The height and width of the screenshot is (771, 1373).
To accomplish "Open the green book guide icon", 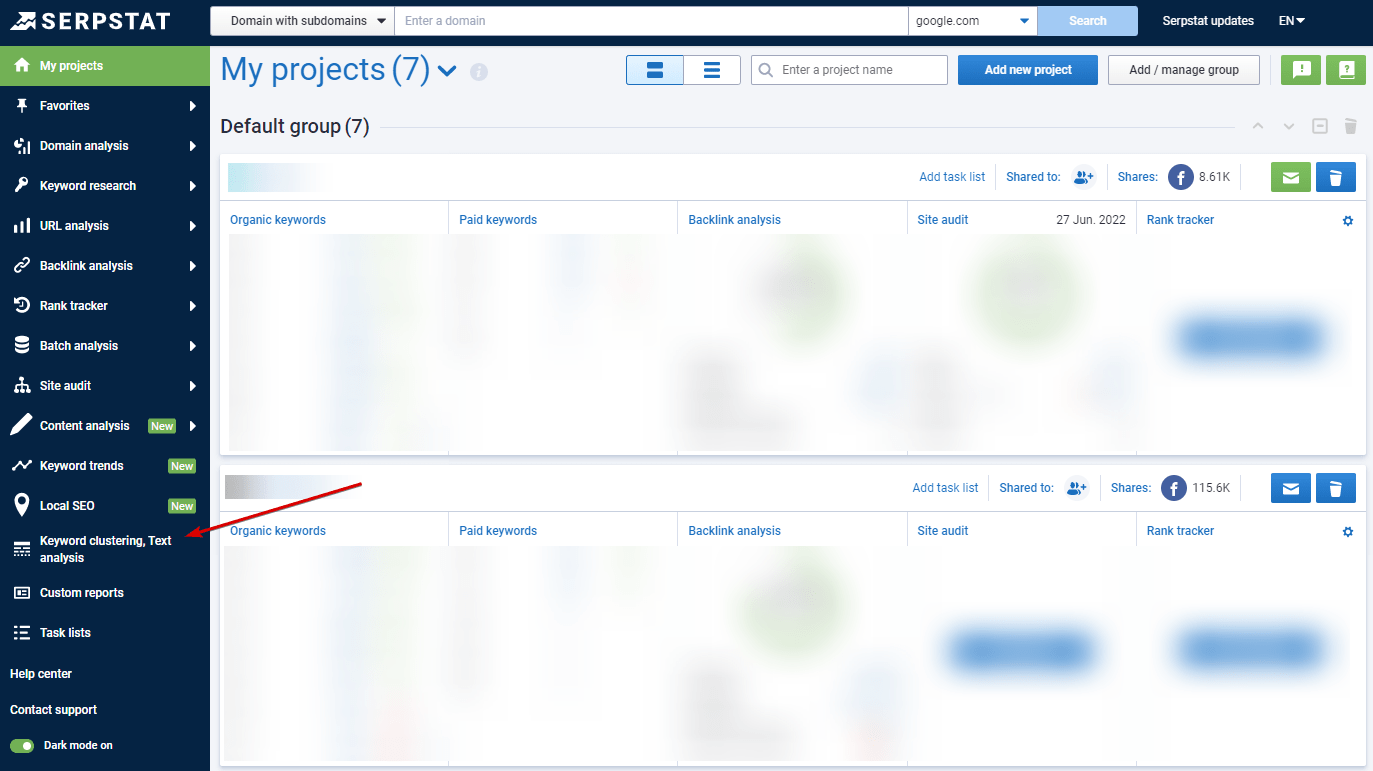I will (1346, 70).
